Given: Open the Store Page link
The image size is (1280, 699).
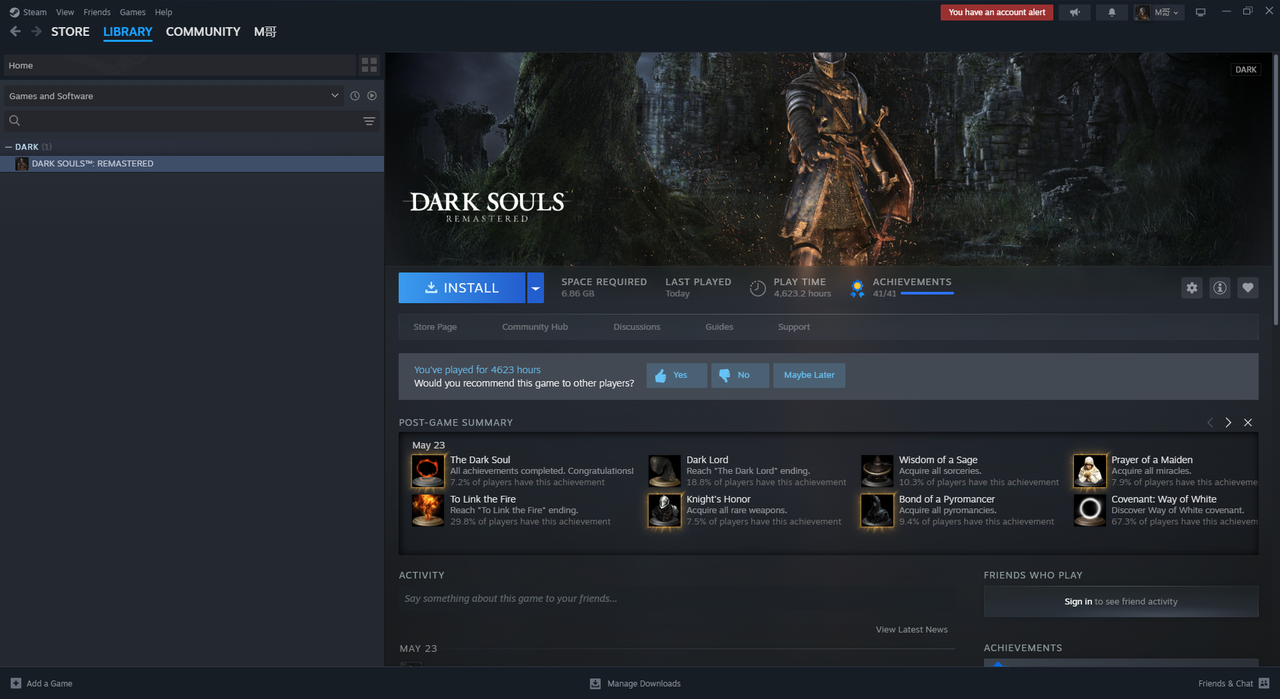Looking at the screenshot, I should click(x=435, y=327).
